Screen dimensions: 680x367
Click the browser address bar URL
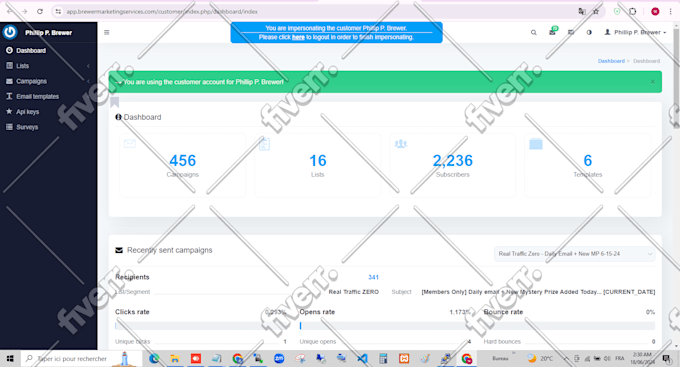[x=162, y=12]
